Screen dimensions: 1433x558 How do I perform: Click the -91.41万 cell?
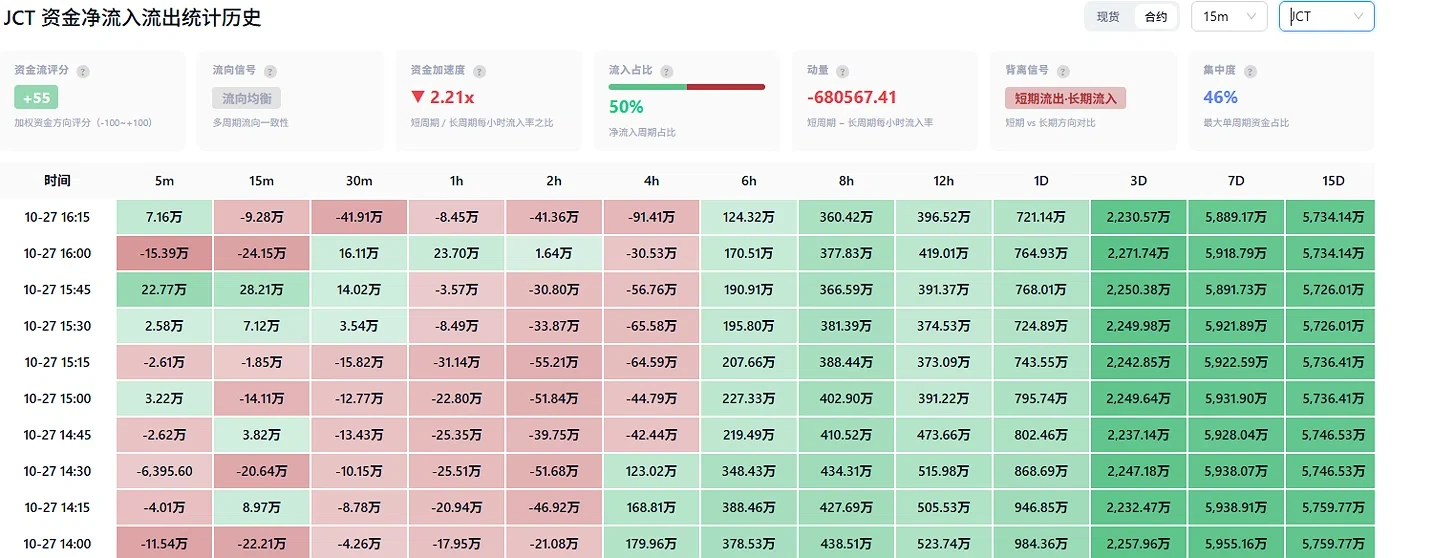[651, 217]
